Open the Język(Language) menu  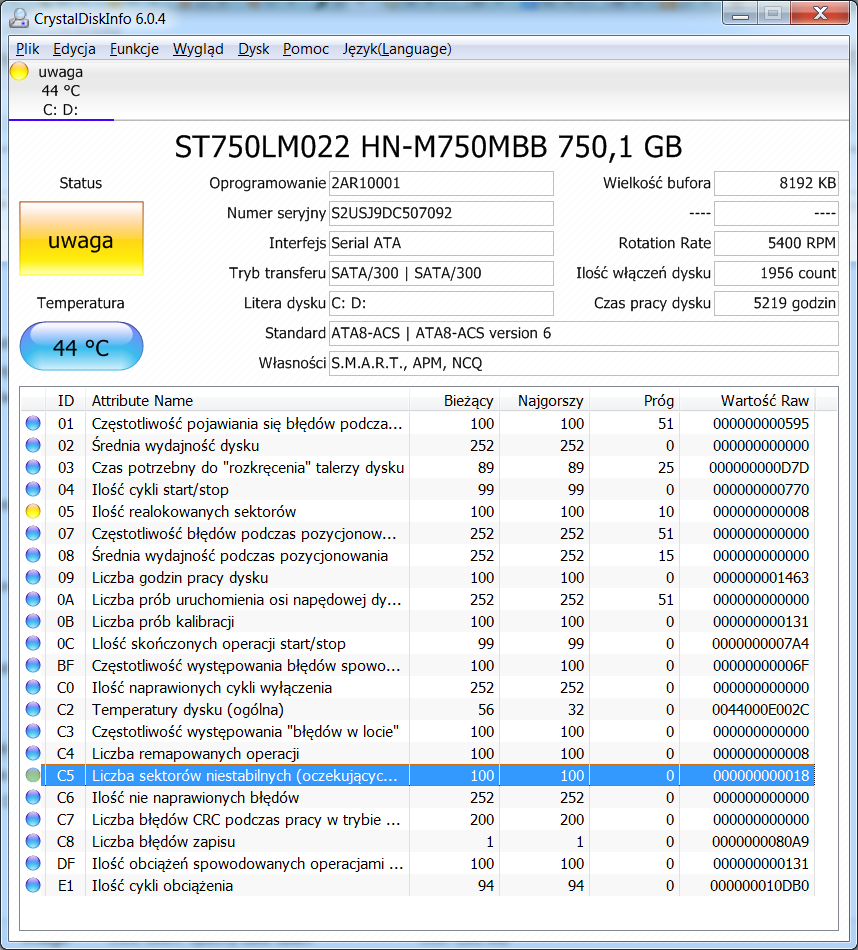pyautogui.click(x=397, y=49)
